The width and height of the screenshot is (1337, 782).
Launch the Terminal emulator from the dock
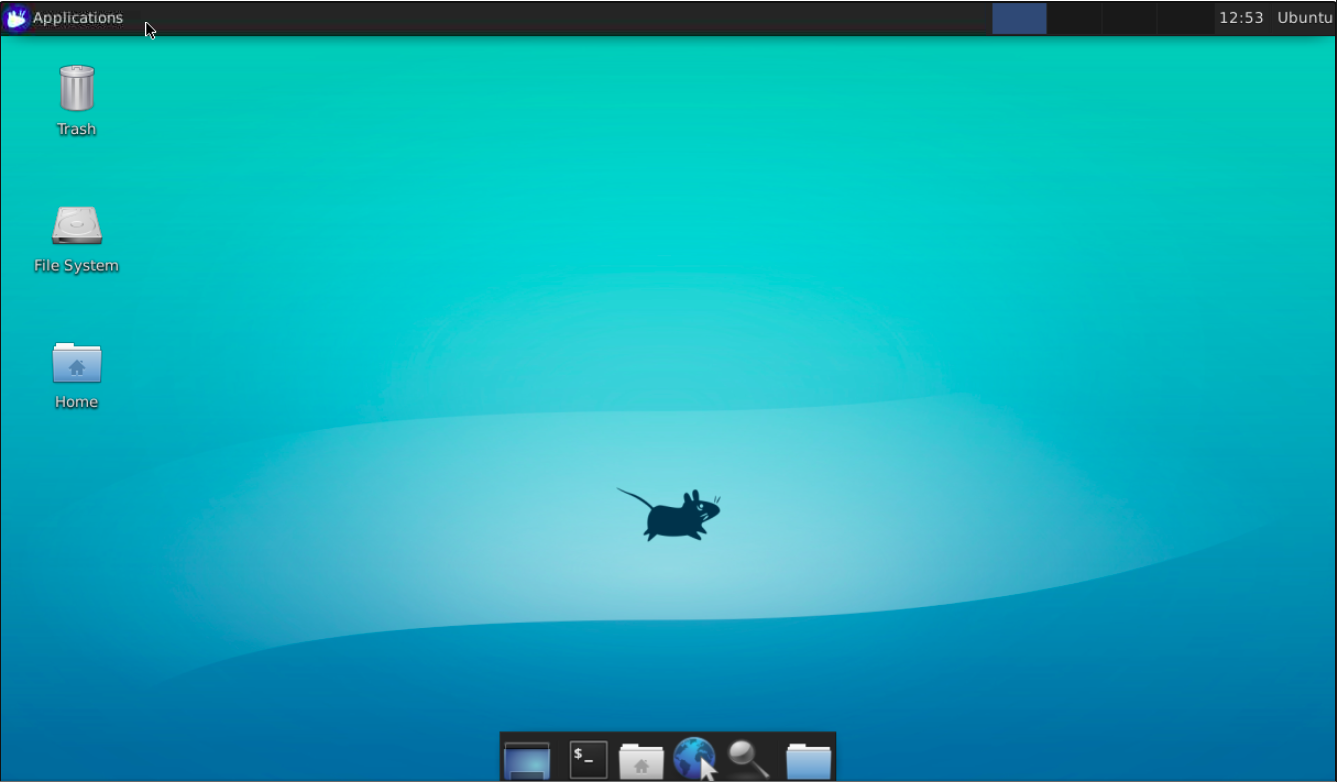pyautogui.click(x=588, y=759)
